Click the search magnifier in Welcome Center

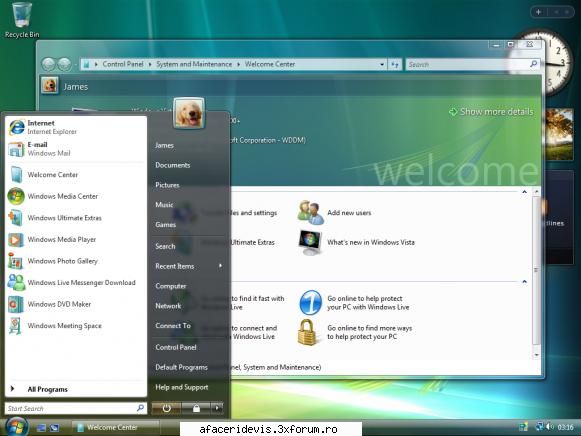click(x=533, y=64)
